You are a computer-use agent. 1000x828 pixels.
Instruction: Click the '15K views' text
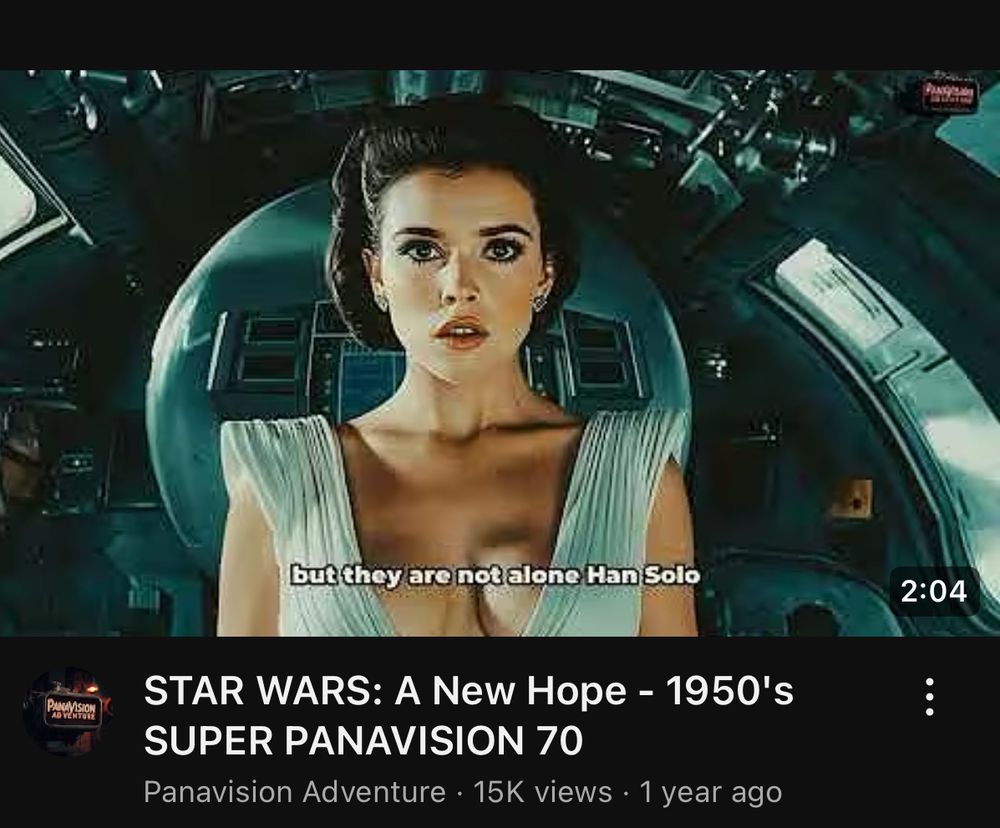(543, 792)
